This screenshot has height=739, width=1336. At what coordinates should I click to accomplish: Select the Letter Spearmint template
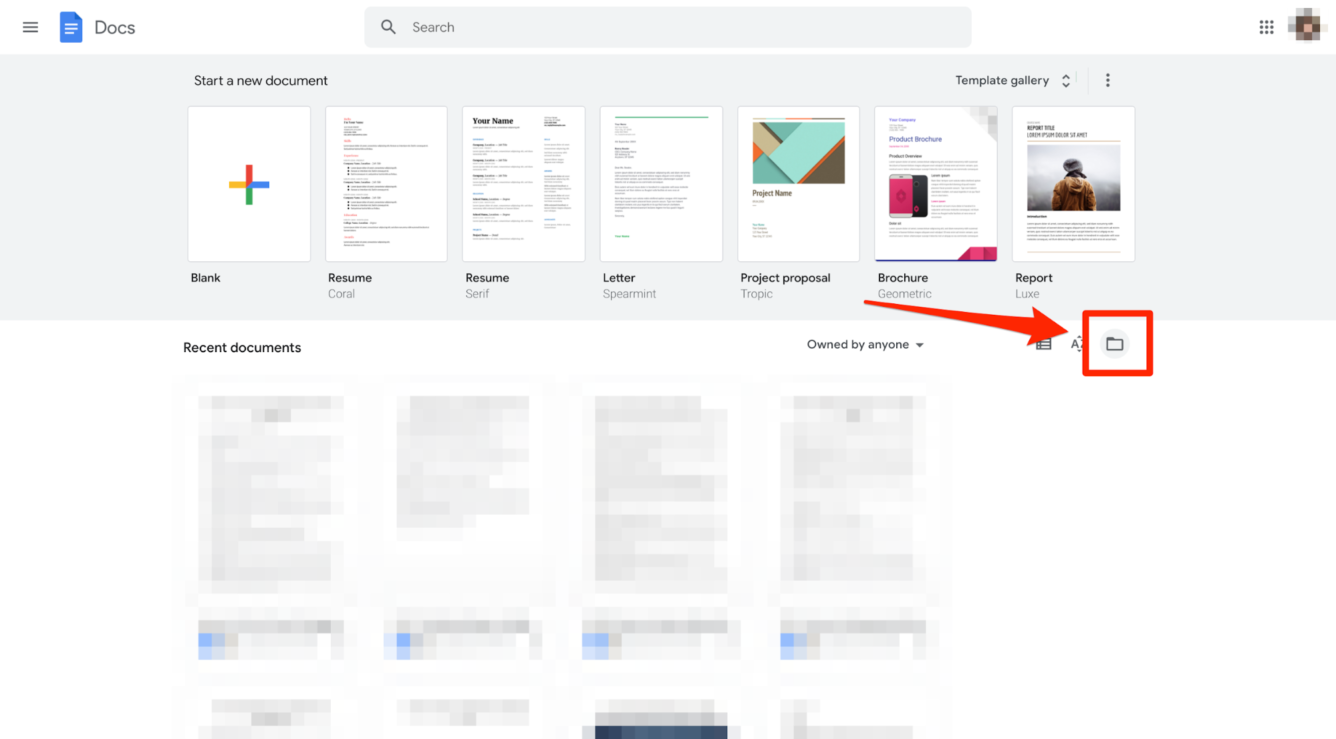[x=661, y=184]
